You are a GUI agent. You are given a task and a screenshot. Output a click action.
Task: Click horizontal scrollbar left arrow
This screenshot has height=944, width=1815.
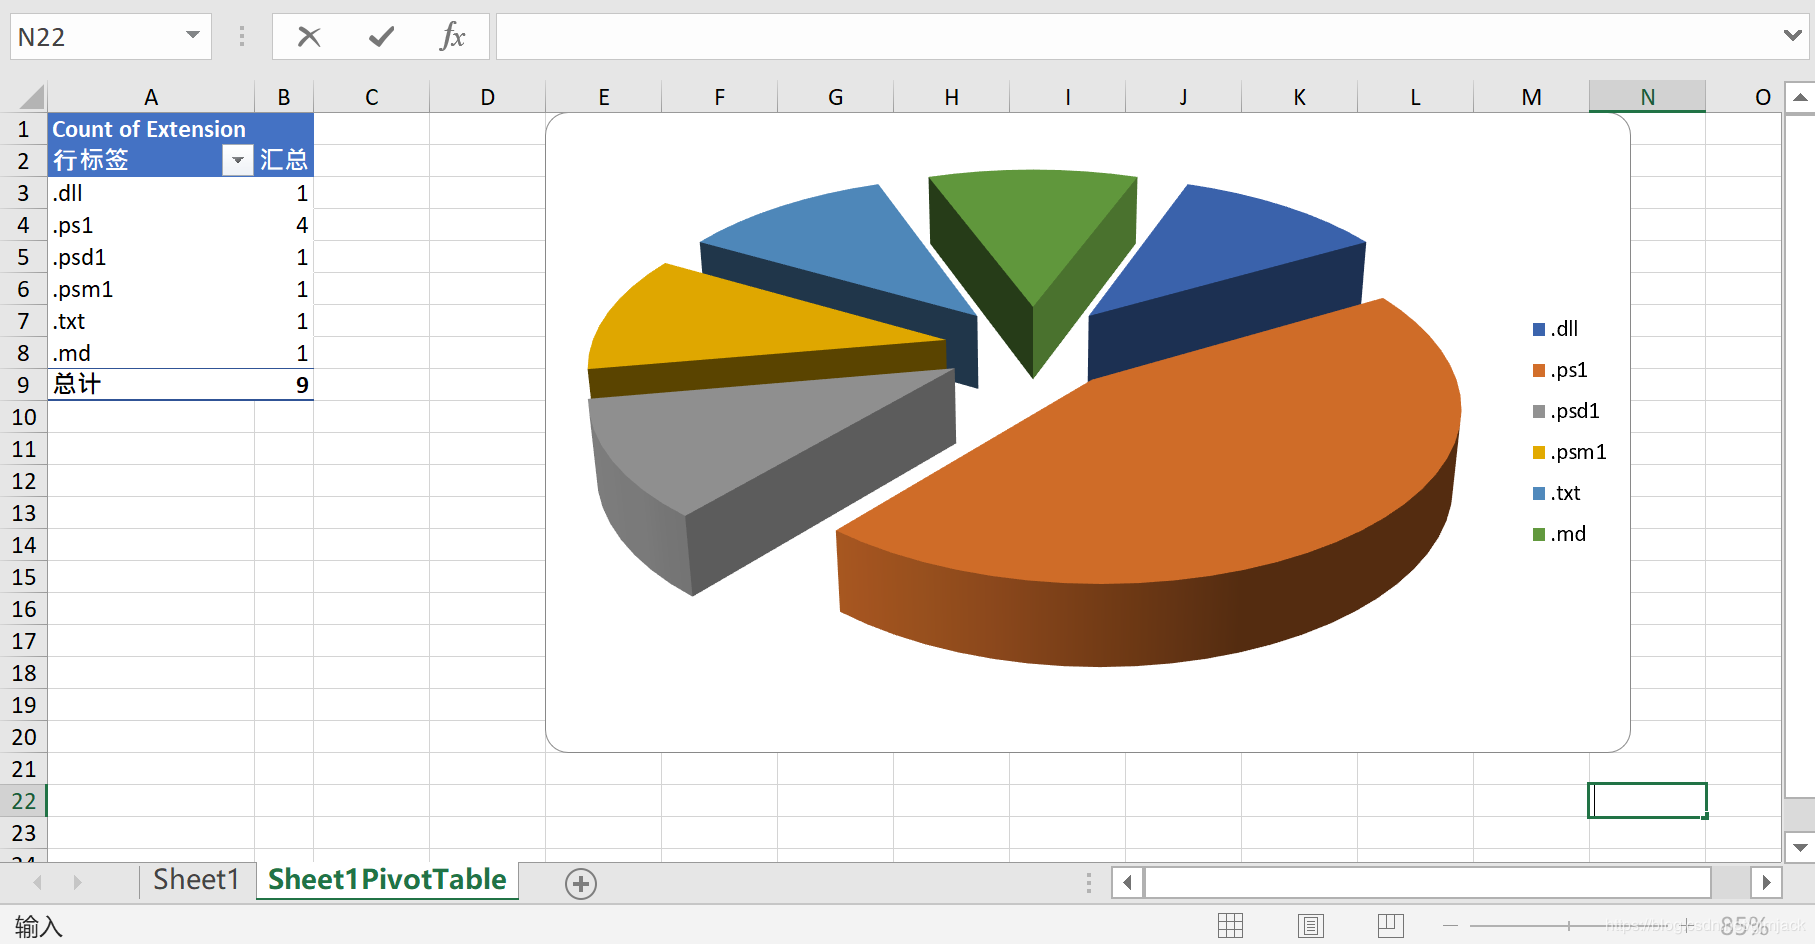tap(1128, 883)
